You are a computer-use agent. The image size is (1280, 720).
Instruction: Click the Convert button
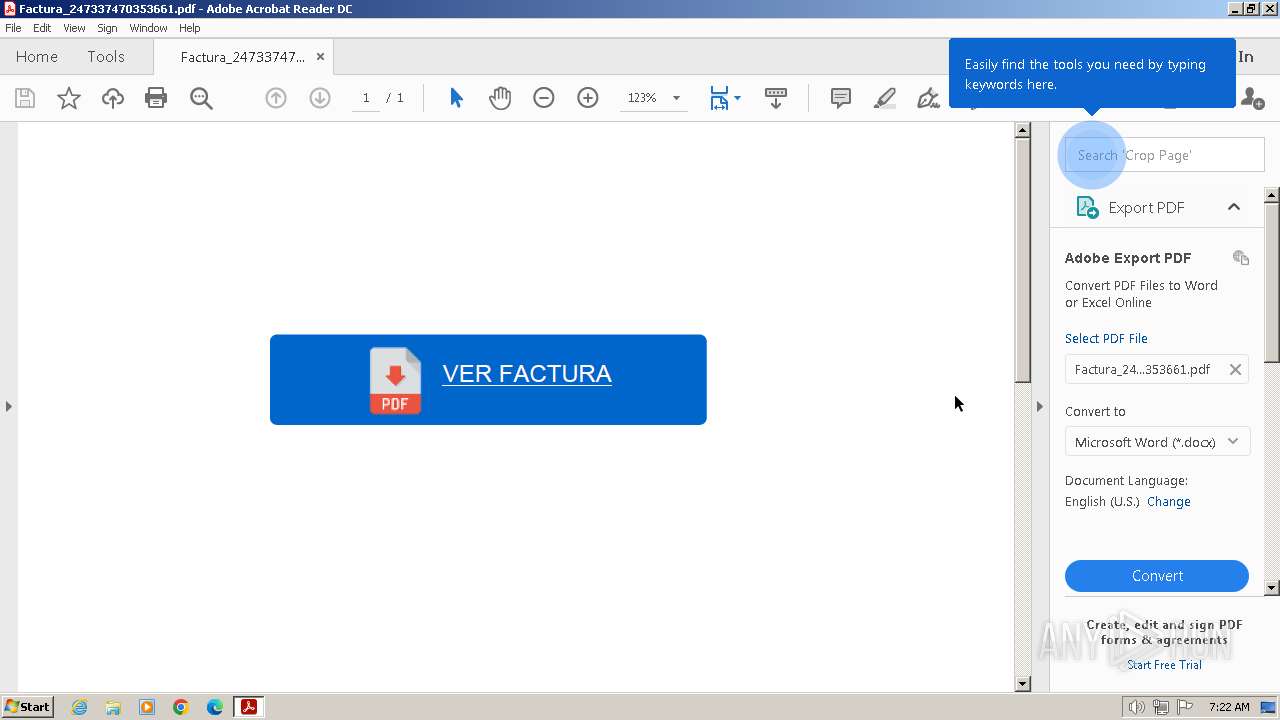click(x=1157, y=576)
